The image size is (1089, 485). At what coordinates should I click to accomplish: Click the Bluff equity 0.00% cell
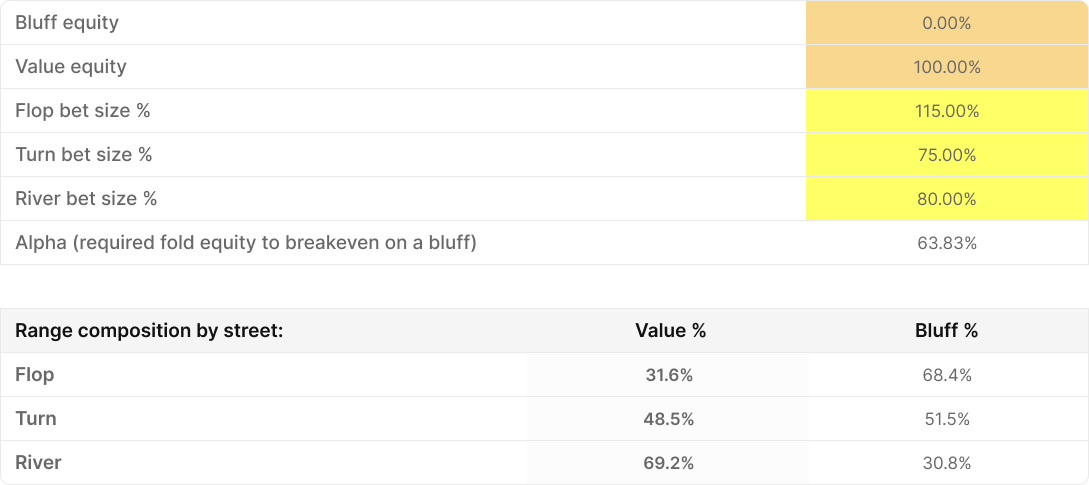click(x=946, y=23)
